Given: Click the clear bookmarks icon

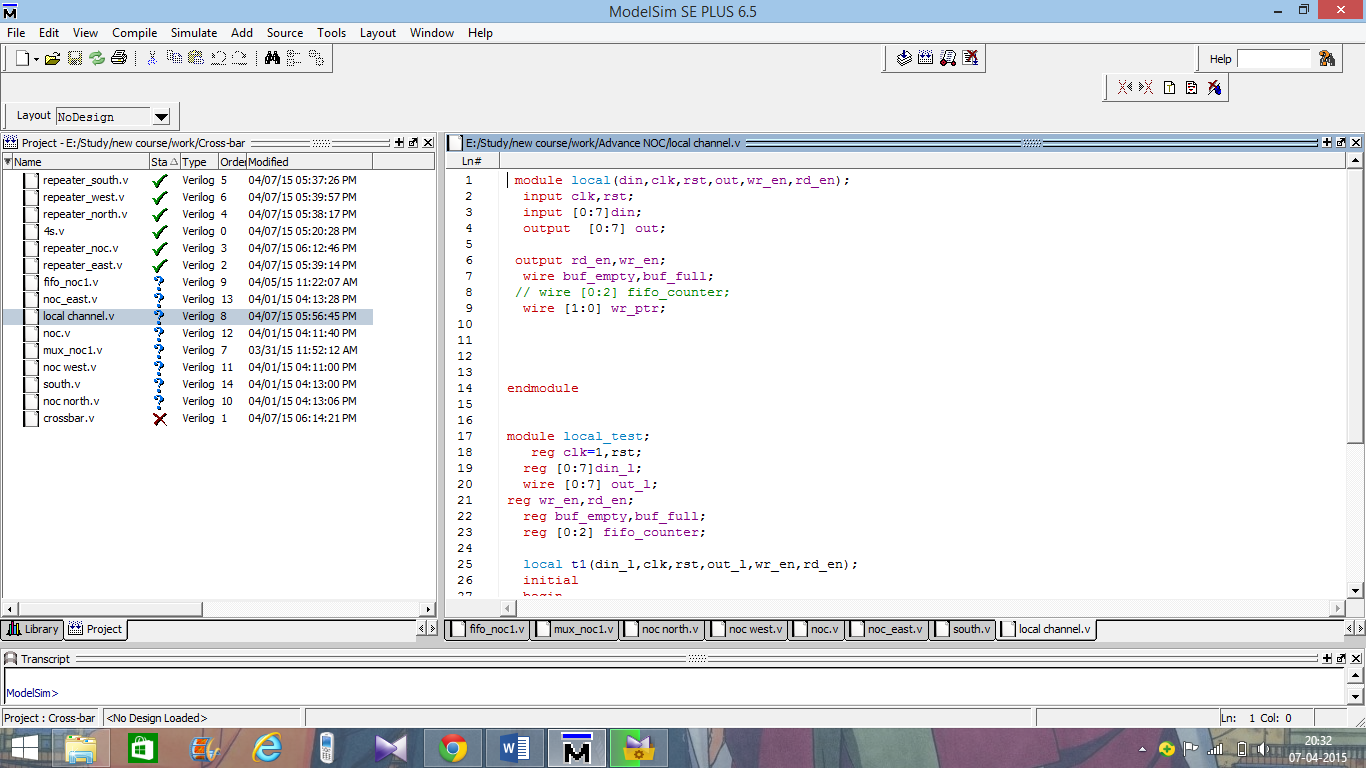Looking at the screenshot, I should pos(1214,87).
